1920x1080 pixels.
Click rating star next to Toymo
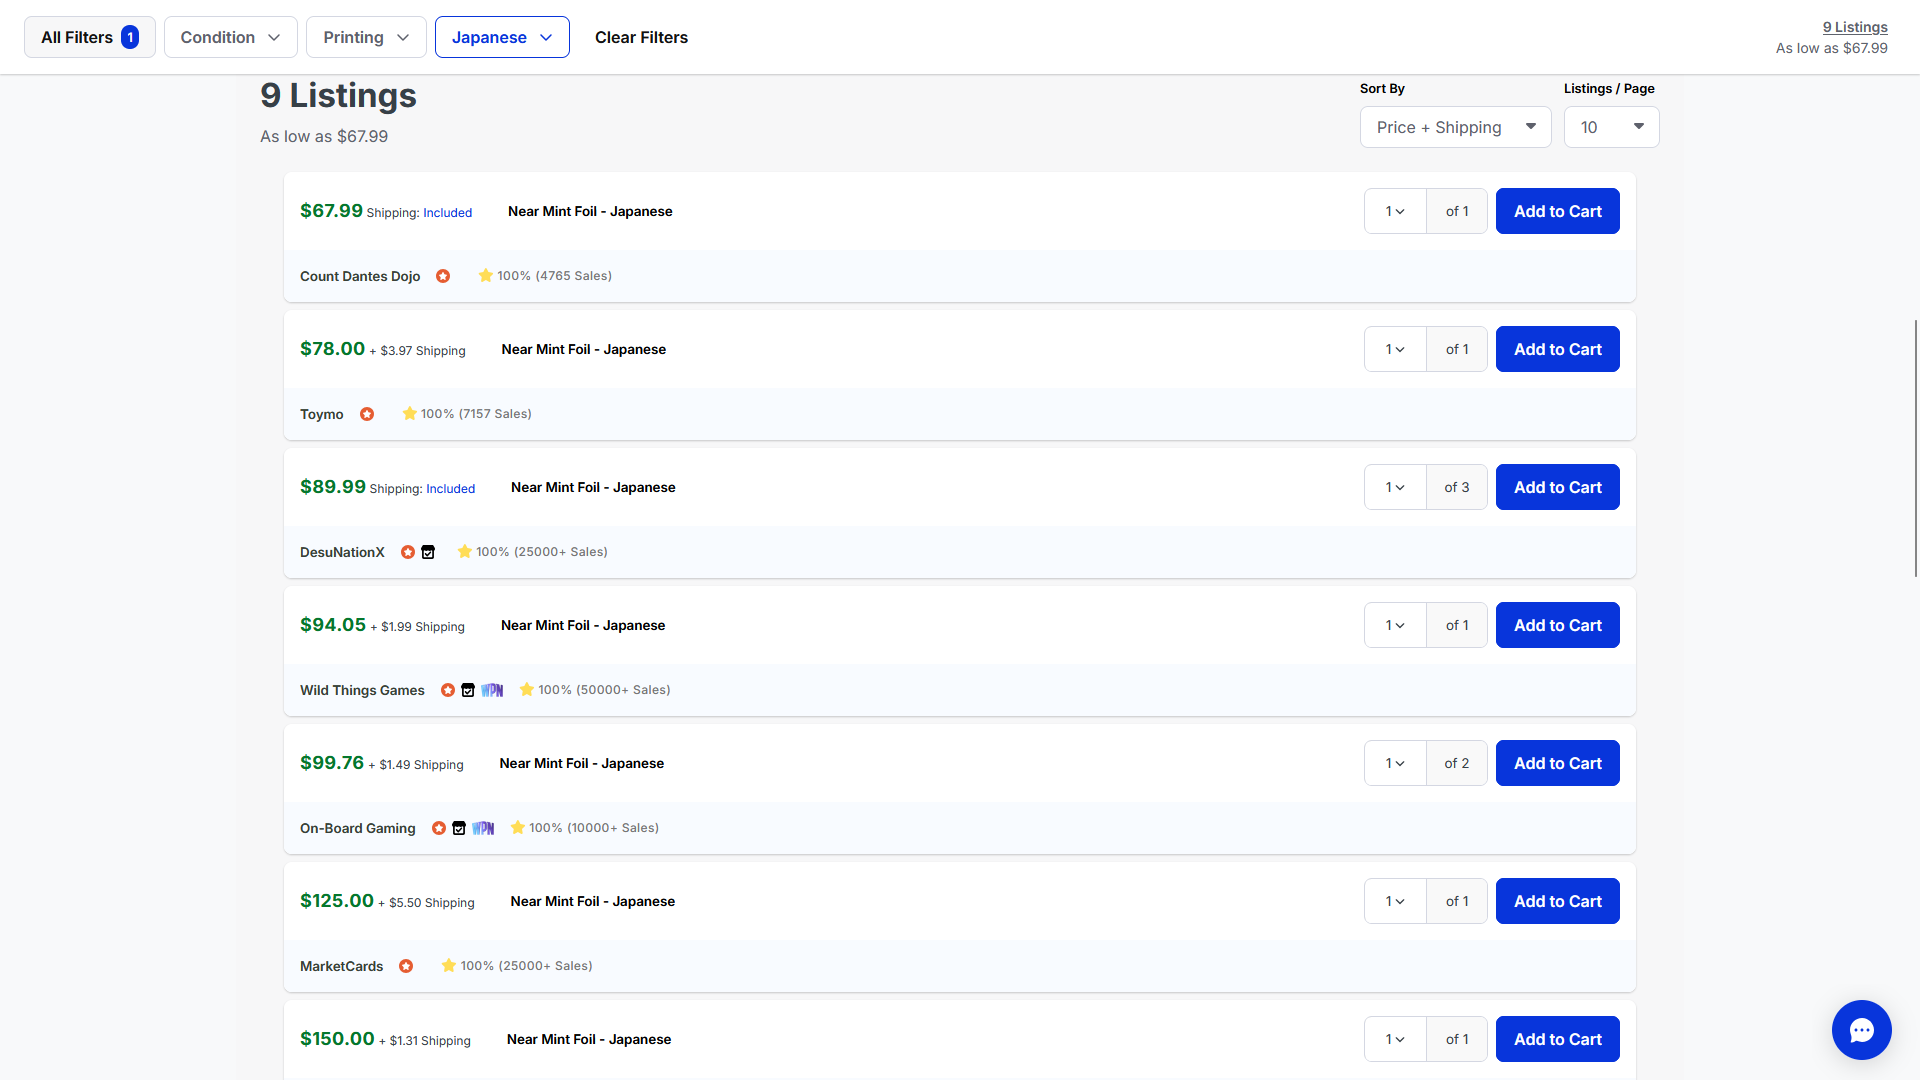point(409,413)
